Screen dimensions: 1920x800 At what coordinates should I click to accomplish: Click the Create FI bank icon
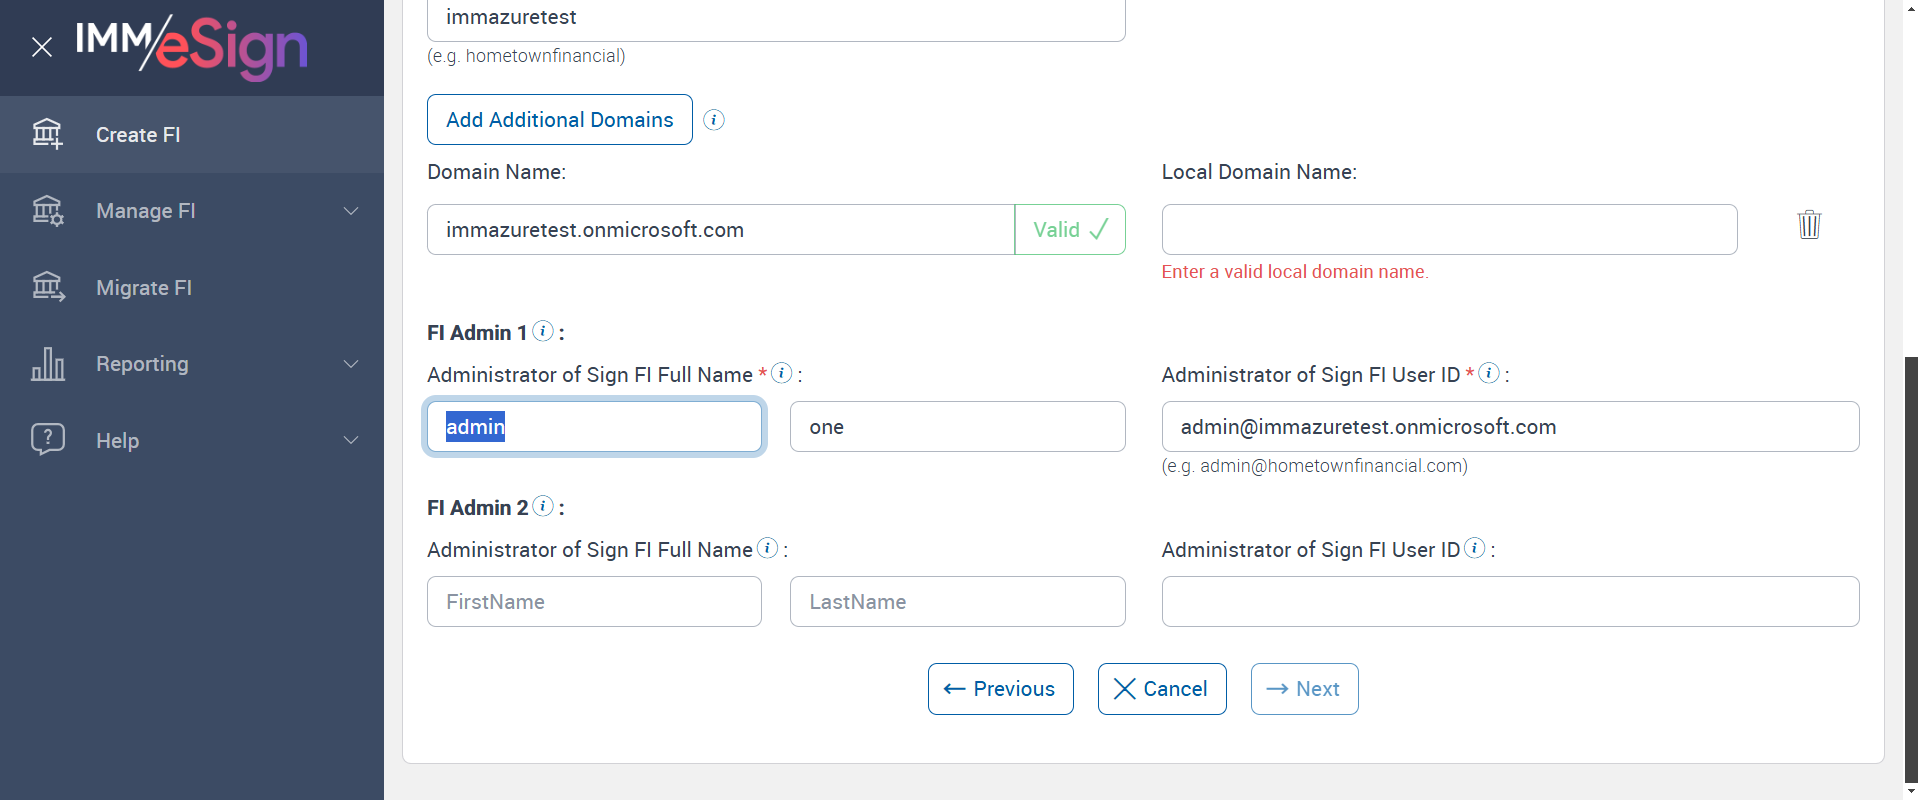[x=47, y=134]
